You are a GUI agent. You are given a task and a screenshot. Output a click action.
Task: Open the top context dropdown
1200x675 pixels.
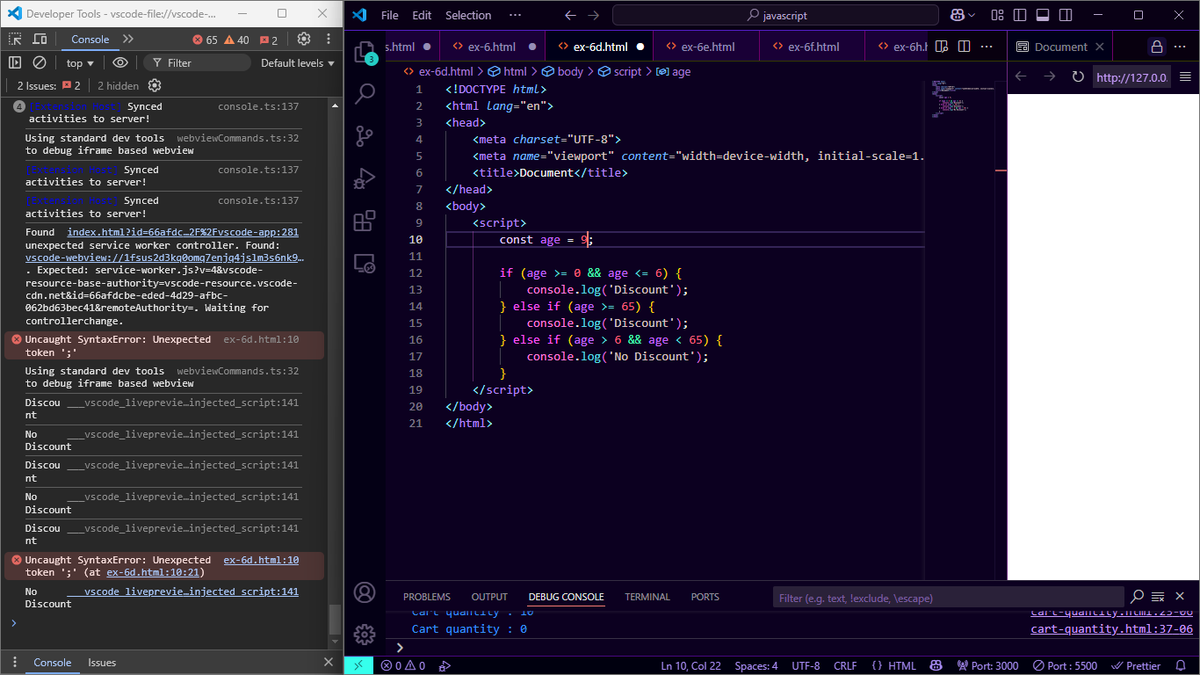79,63
